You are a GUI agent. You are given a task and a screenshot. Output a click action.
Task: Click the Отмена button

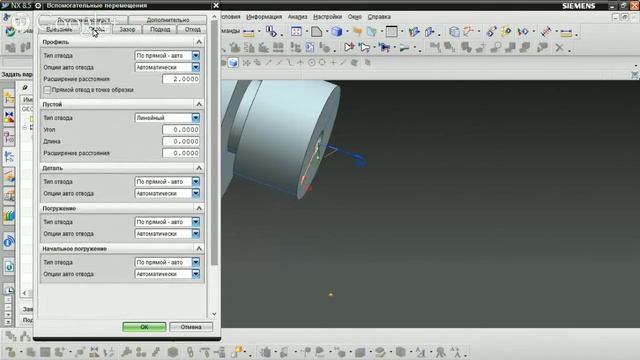[x=191, y=327]
